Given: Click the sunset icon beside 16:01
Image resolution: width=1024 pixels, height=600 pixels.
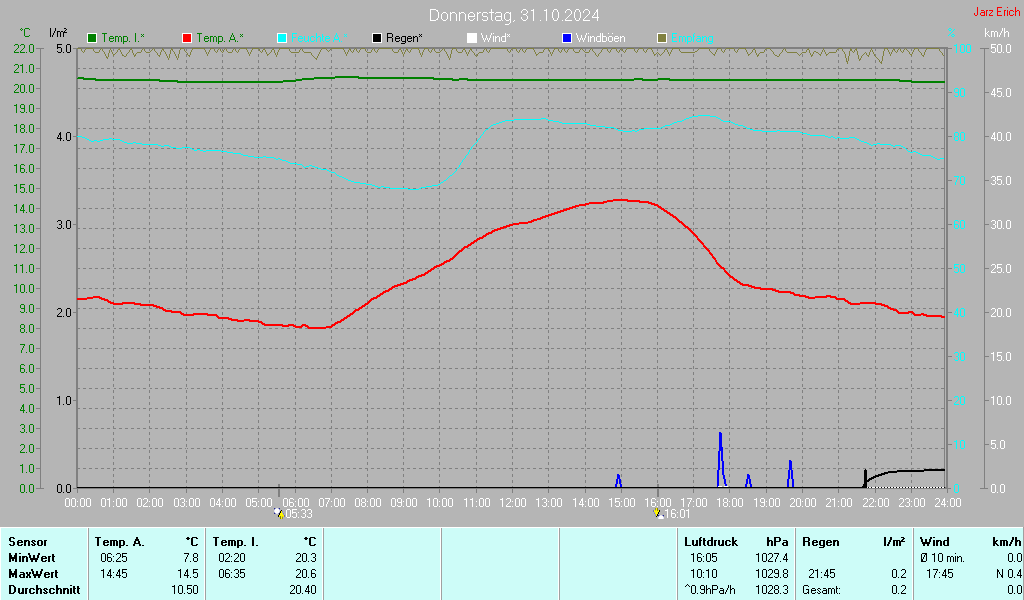Looking at the screenshot, I should point(658,513).
